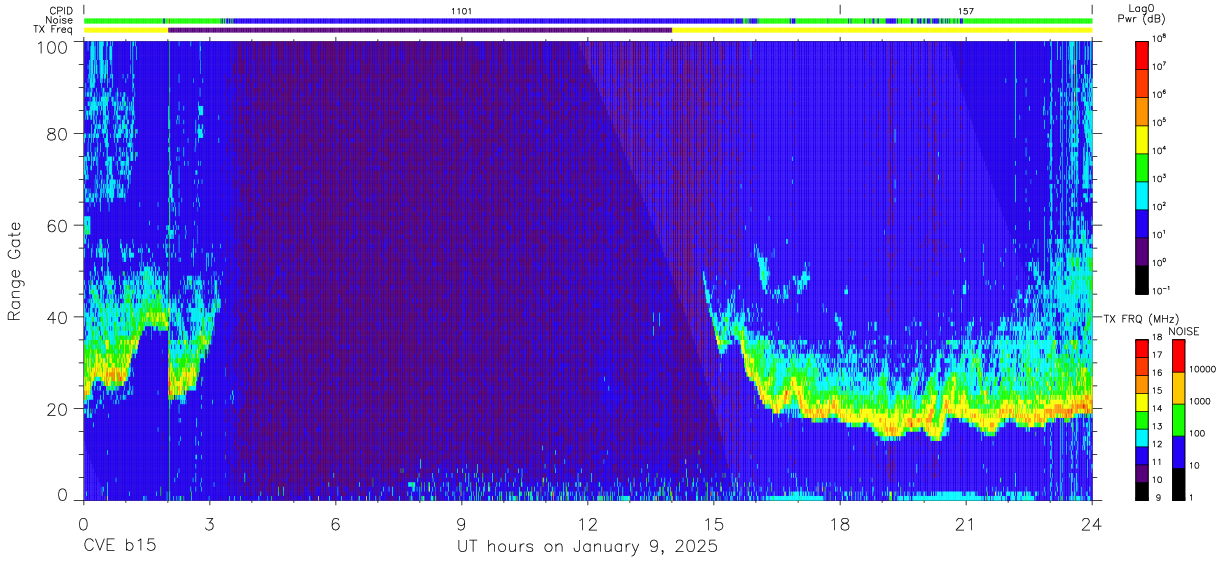This screenshot has width=1228, height=567.
Task: Click the purple section of the TX Freq strip
Action: [420, 30]
